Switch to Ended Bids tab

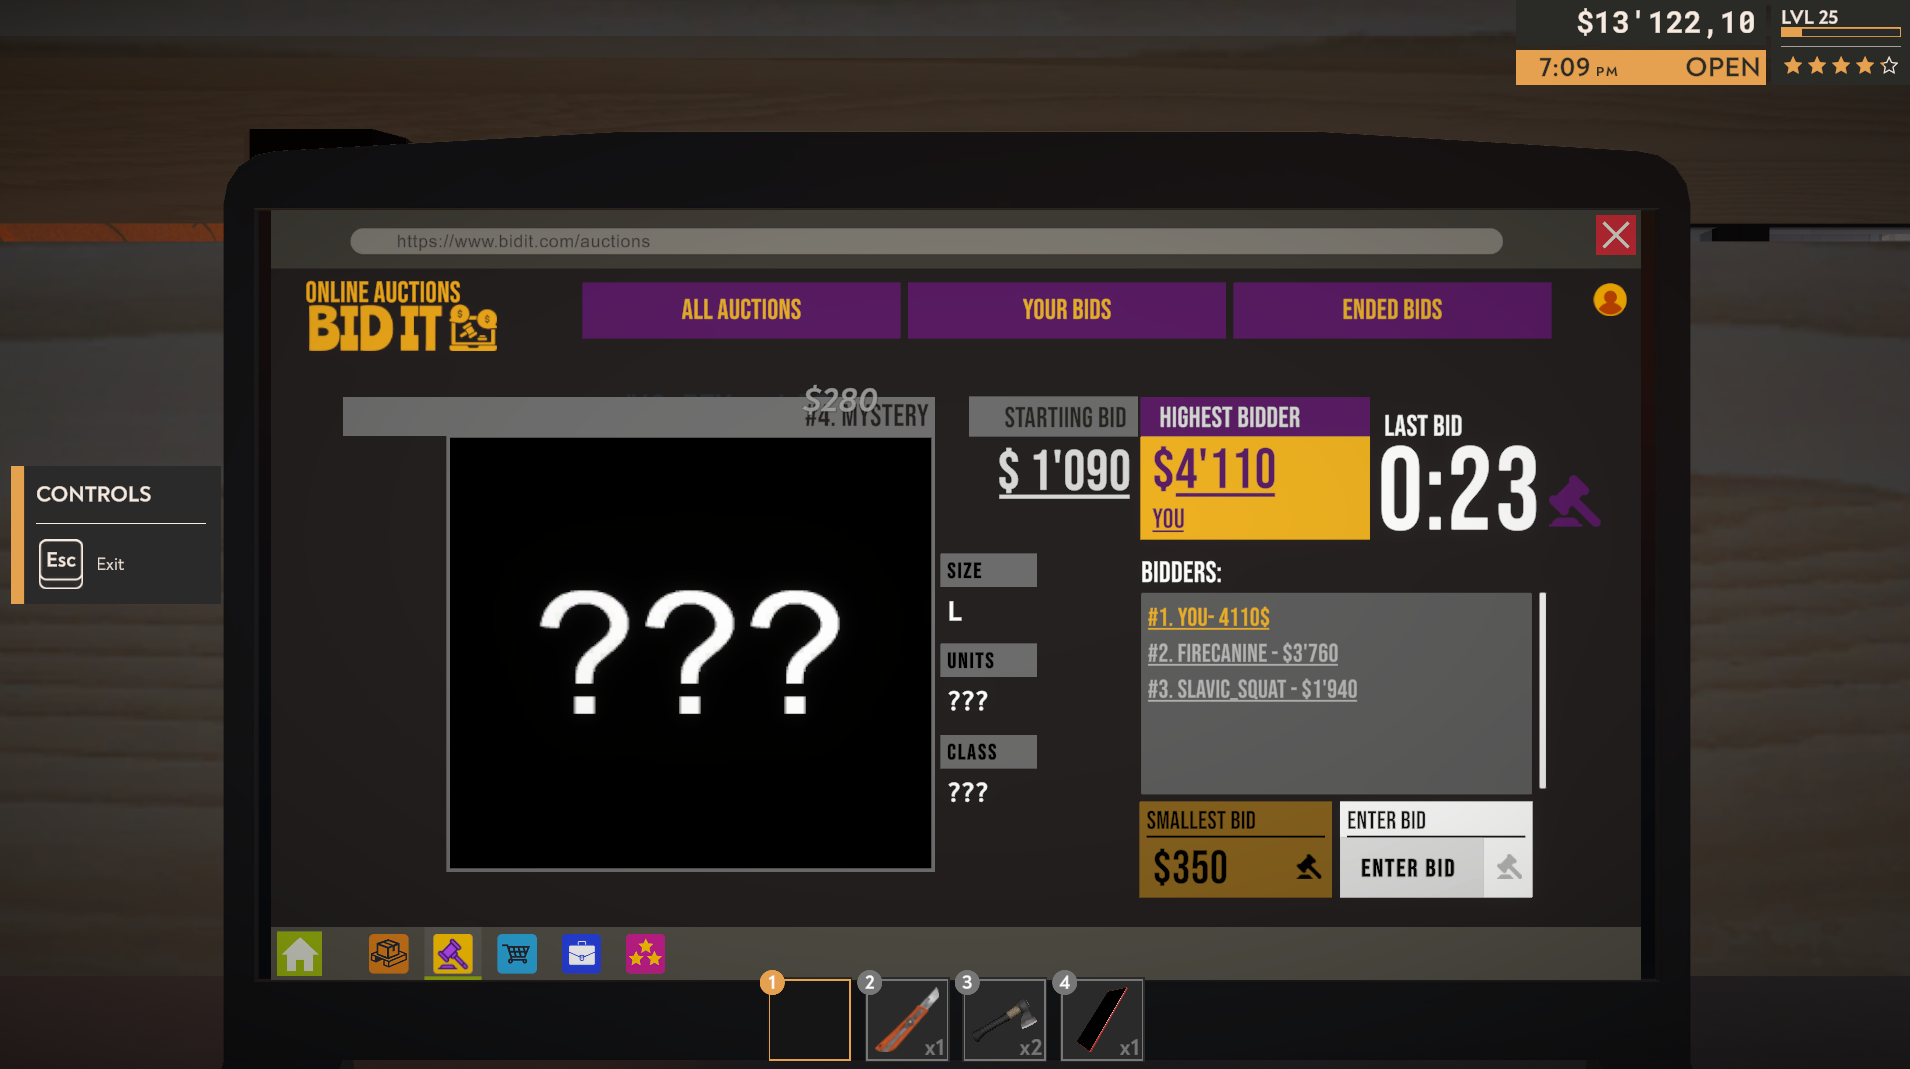click(1392, 310)
